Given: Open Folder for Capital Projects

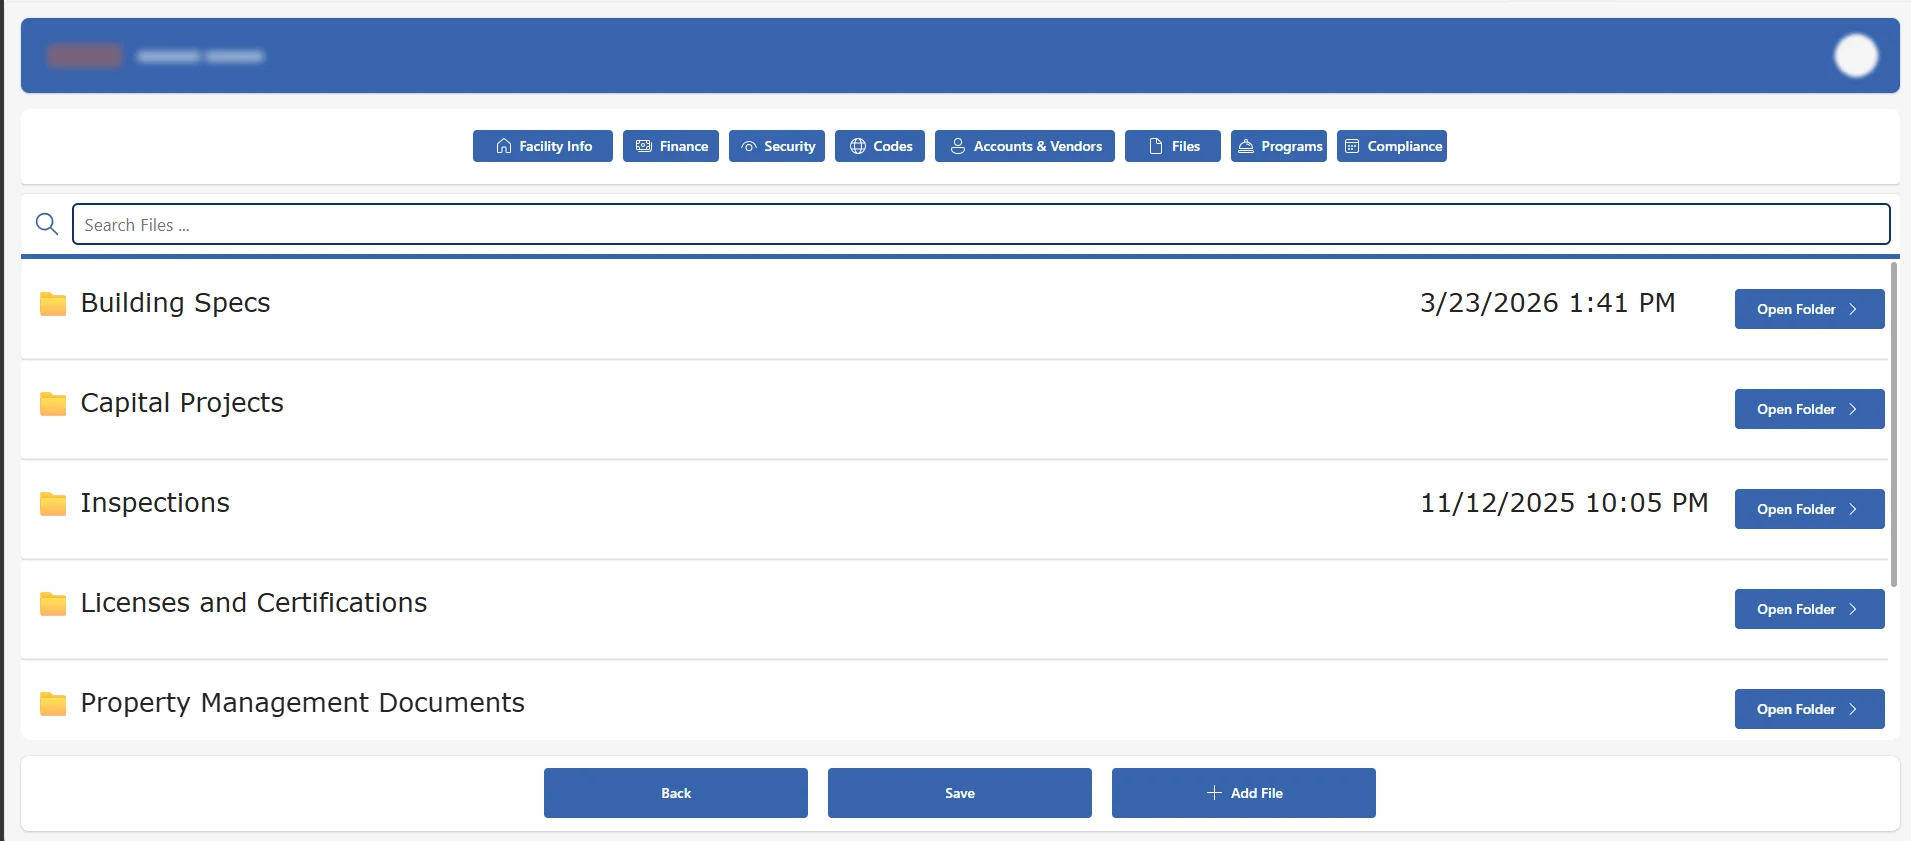Looking at the screenshot, I should coord(1809,409).
